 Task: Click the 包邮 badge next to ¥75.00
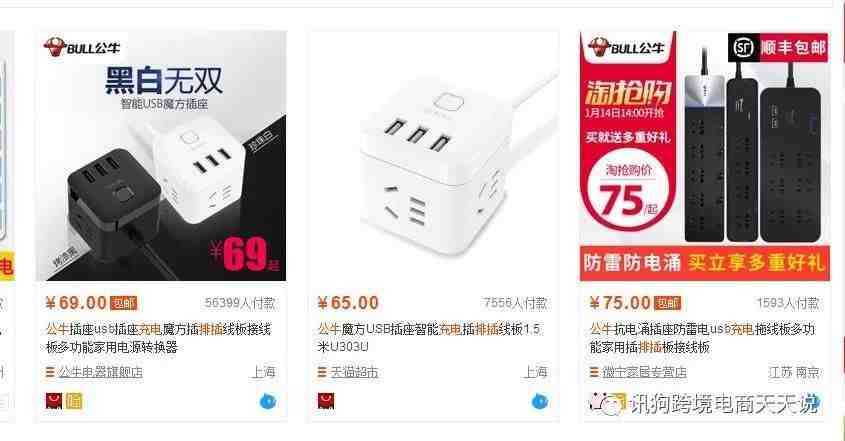tap(667, 303)
